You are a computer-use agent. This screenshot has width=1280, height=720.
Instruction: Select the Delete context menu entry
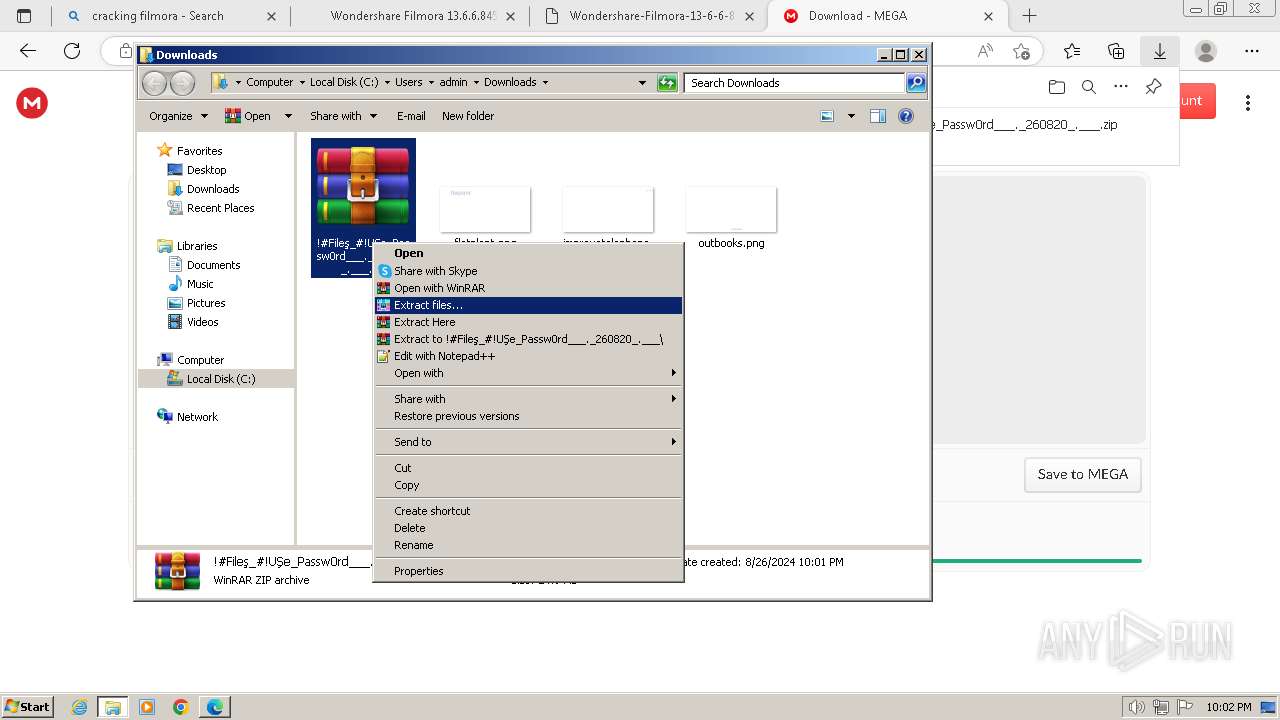[x=528, y=528]
